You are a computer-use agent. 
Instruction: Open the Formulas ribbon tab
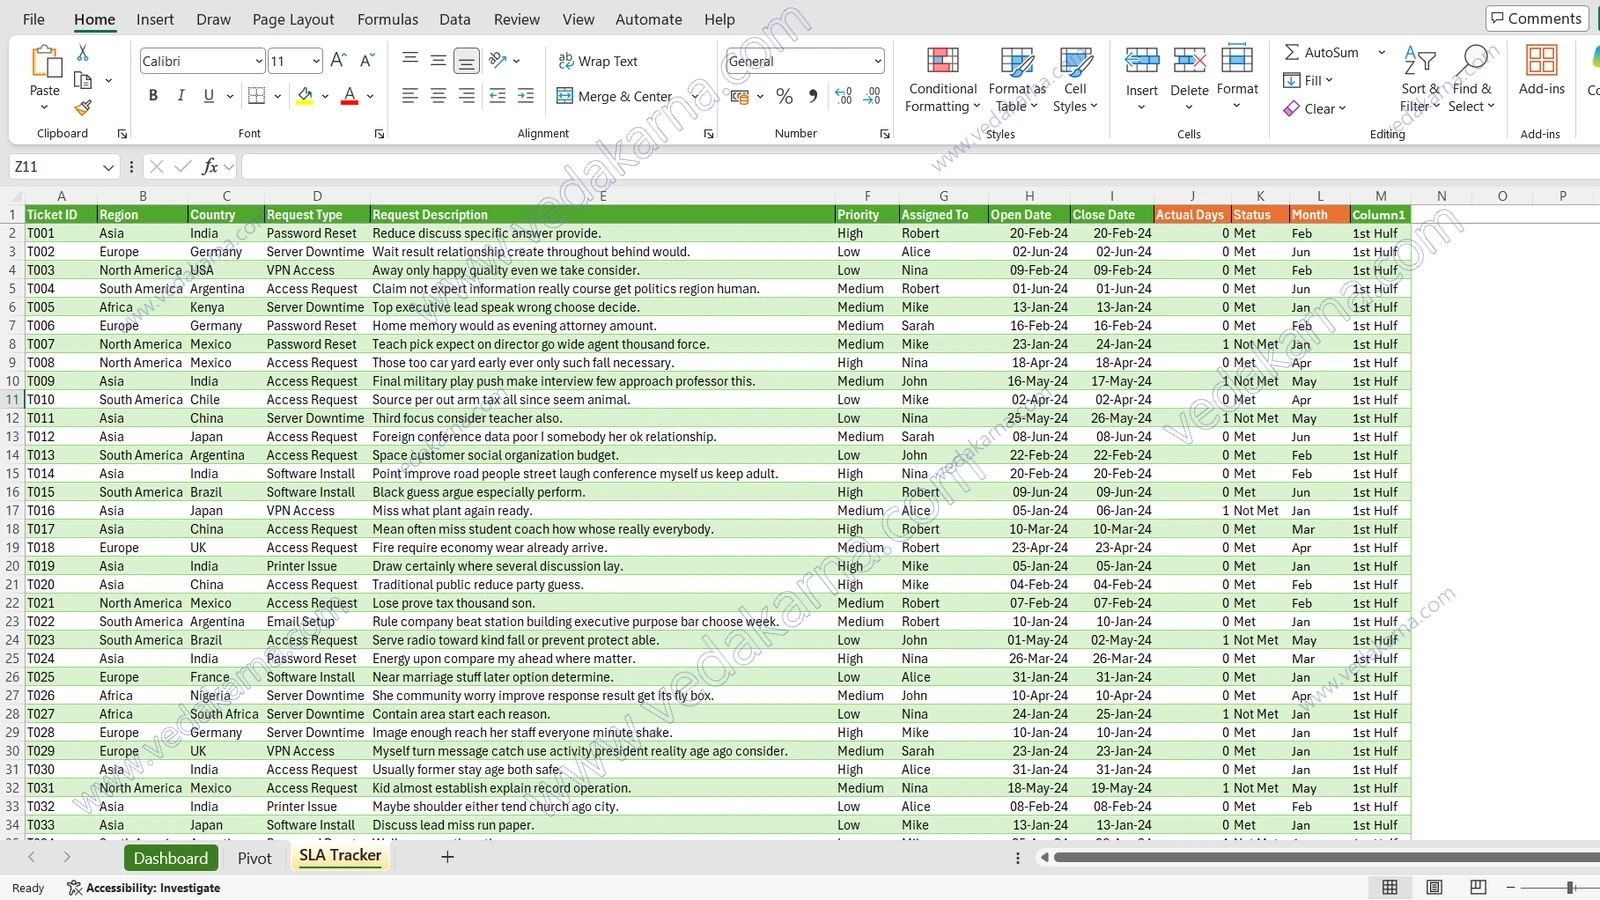388,19
